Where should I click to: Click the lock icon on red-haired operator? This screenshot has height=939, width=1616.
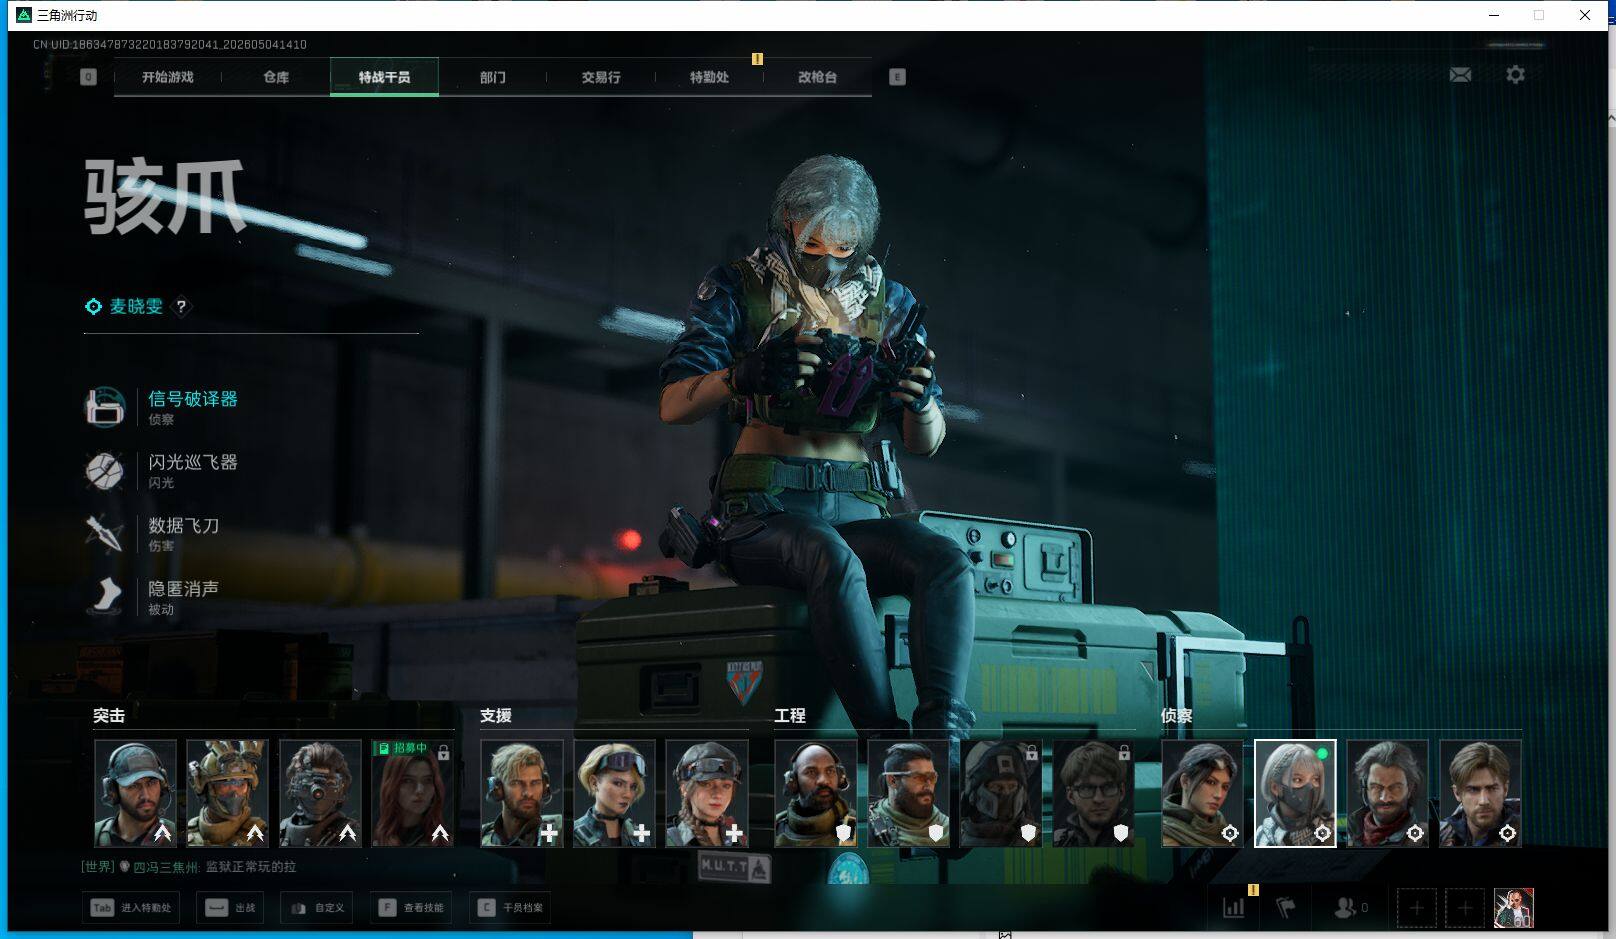(x=443, y=752)
